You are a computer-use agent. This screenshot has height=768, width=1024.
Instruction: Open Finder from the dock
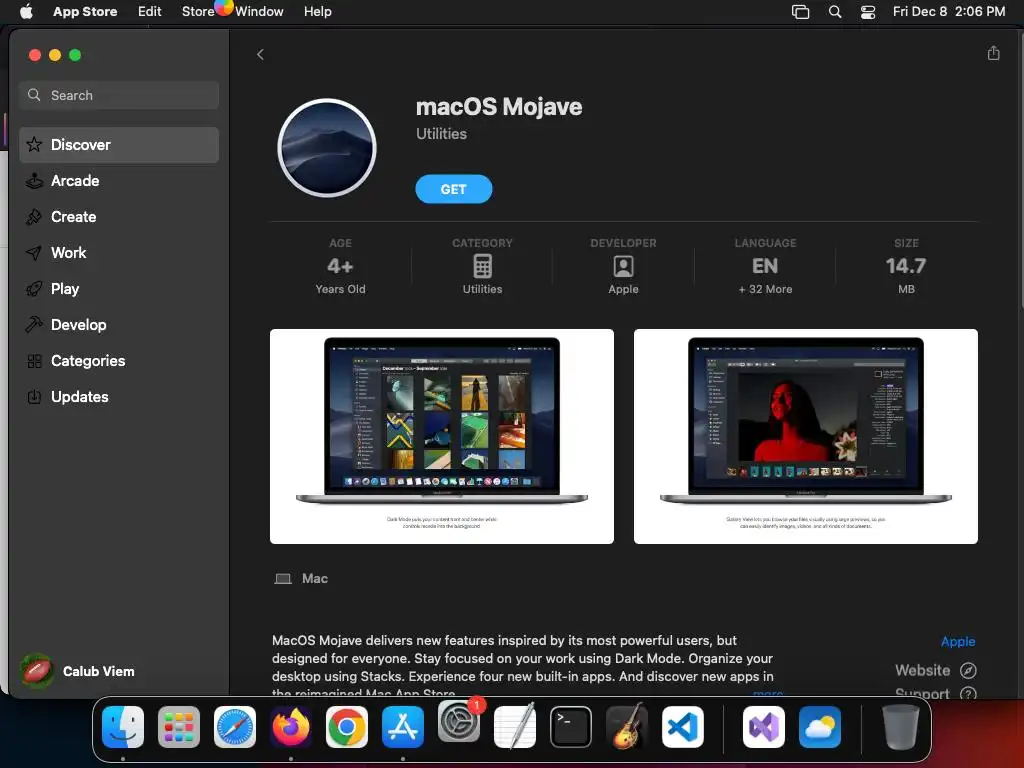(x=123, y=727)
